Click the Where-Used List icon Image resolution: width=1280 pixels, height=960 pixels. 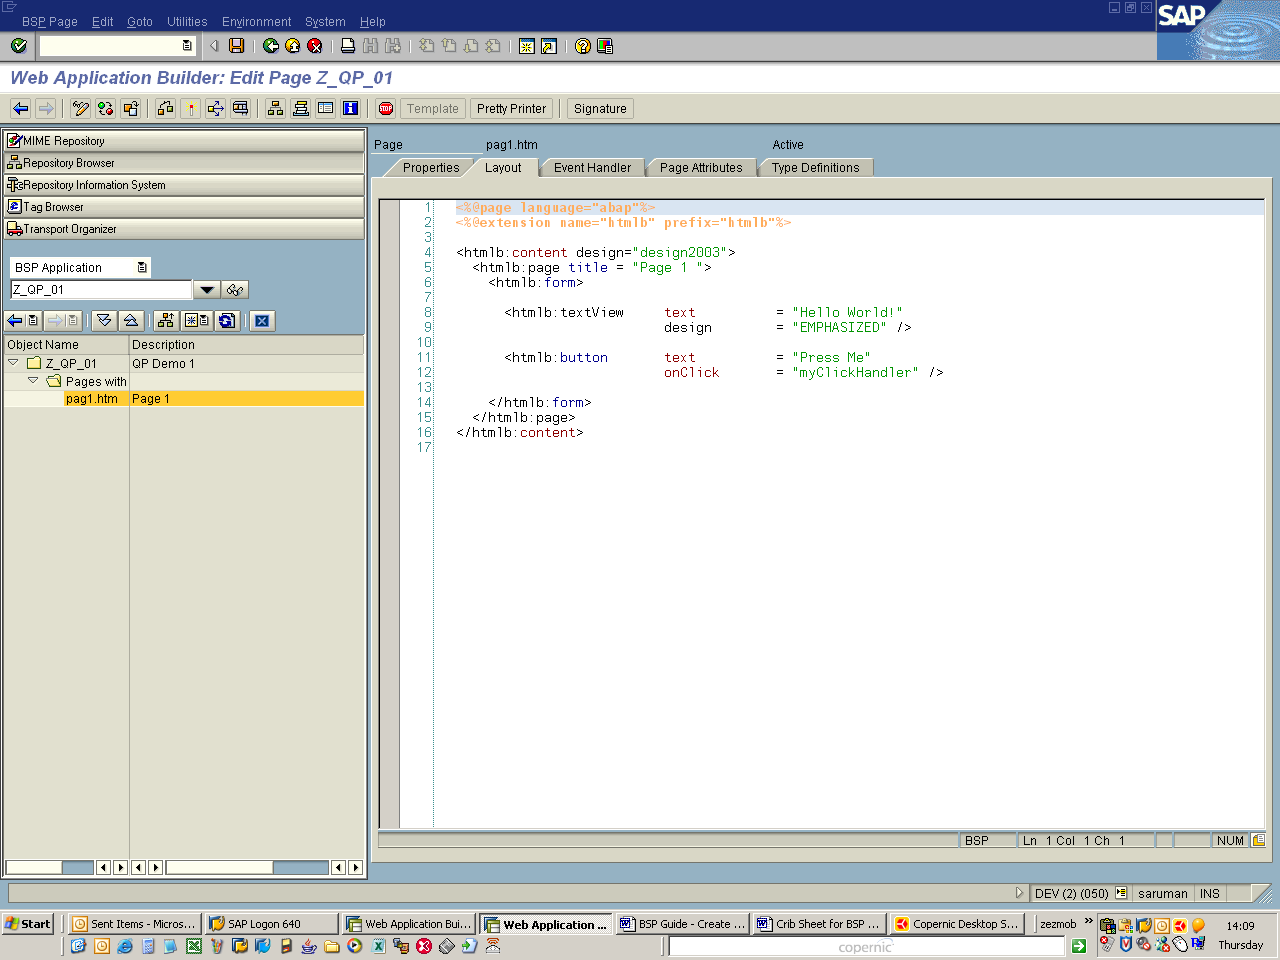241,108
